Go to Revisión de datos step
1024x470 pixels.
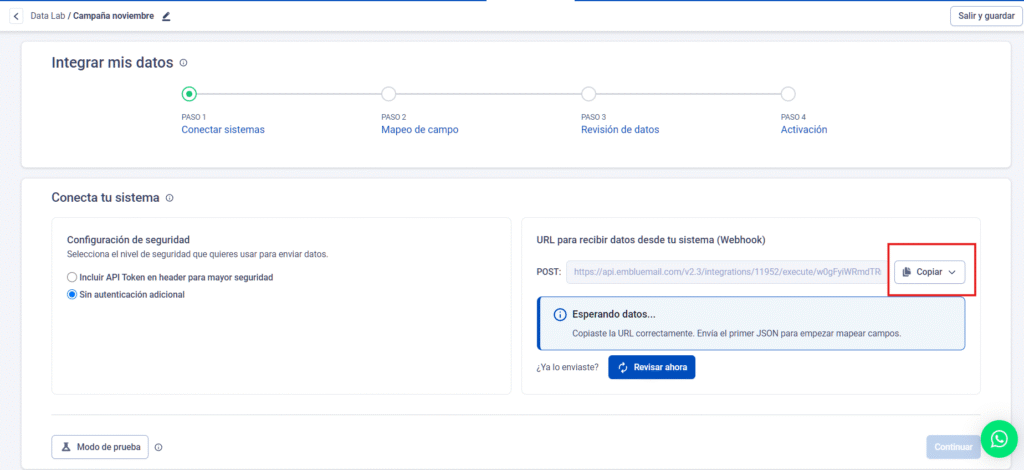619,129
